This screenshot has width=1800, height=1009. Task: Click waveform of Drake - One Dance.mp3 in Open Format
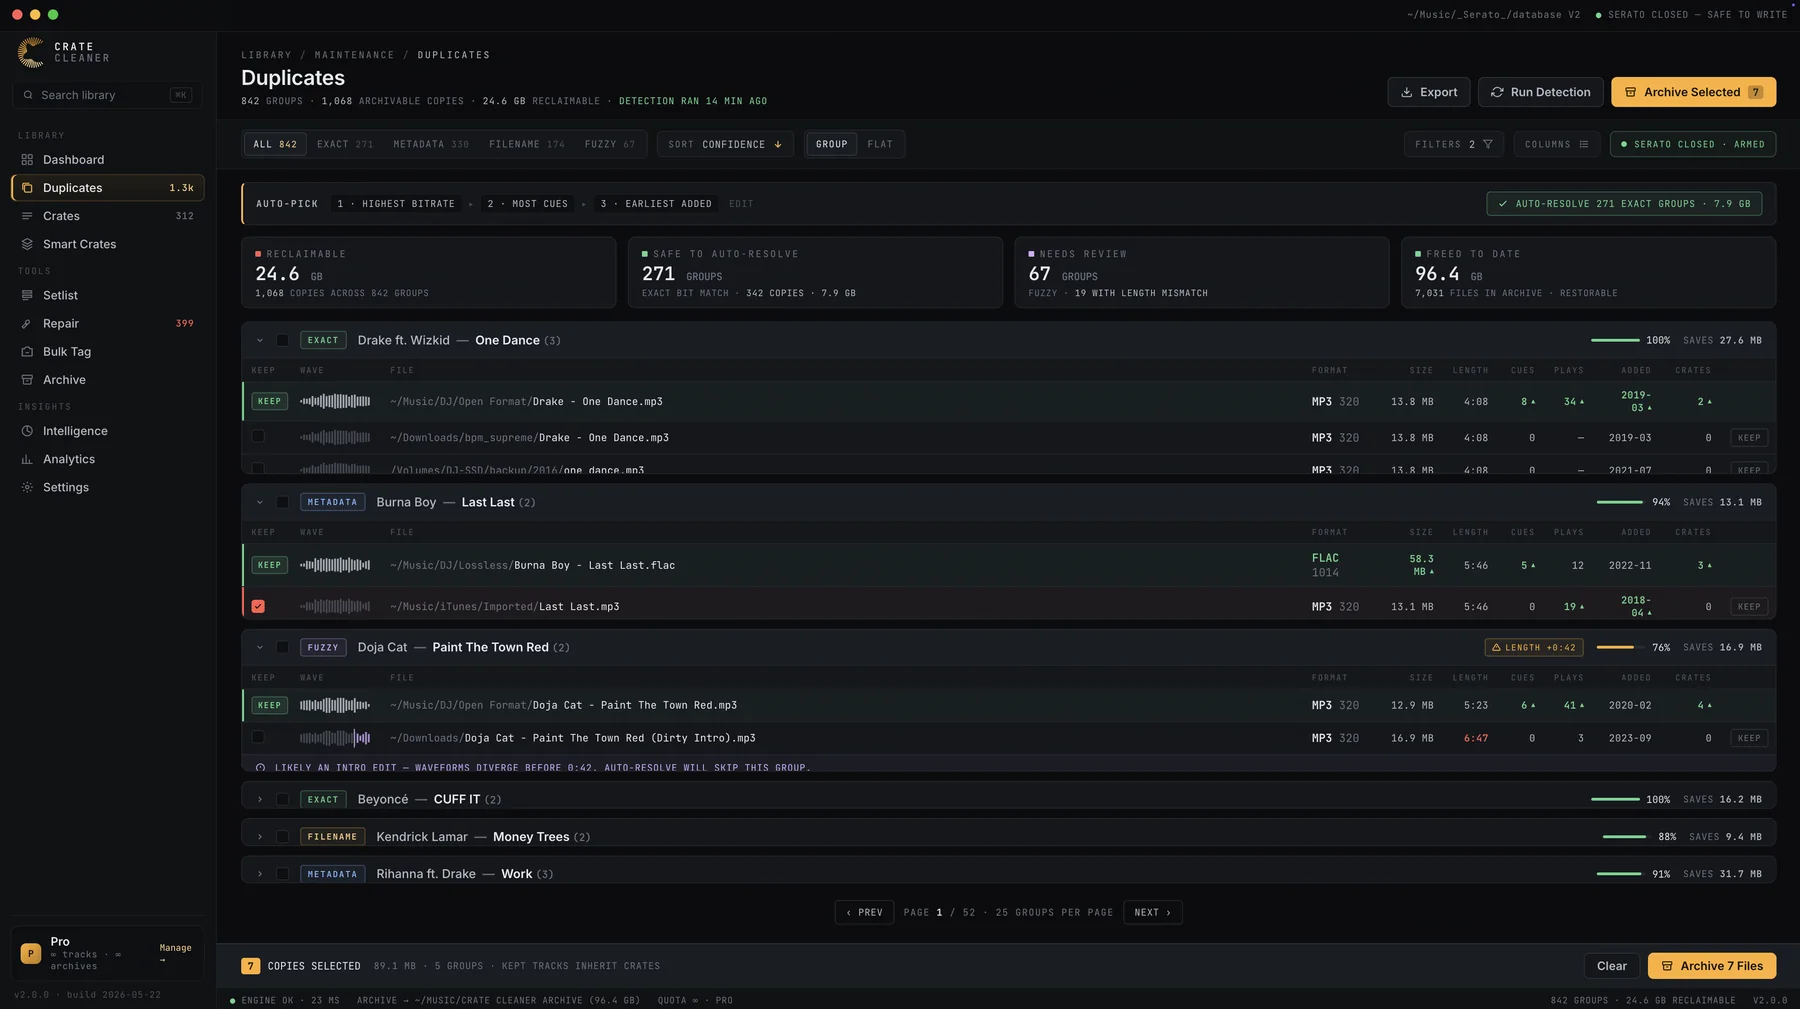click(335, 401)
